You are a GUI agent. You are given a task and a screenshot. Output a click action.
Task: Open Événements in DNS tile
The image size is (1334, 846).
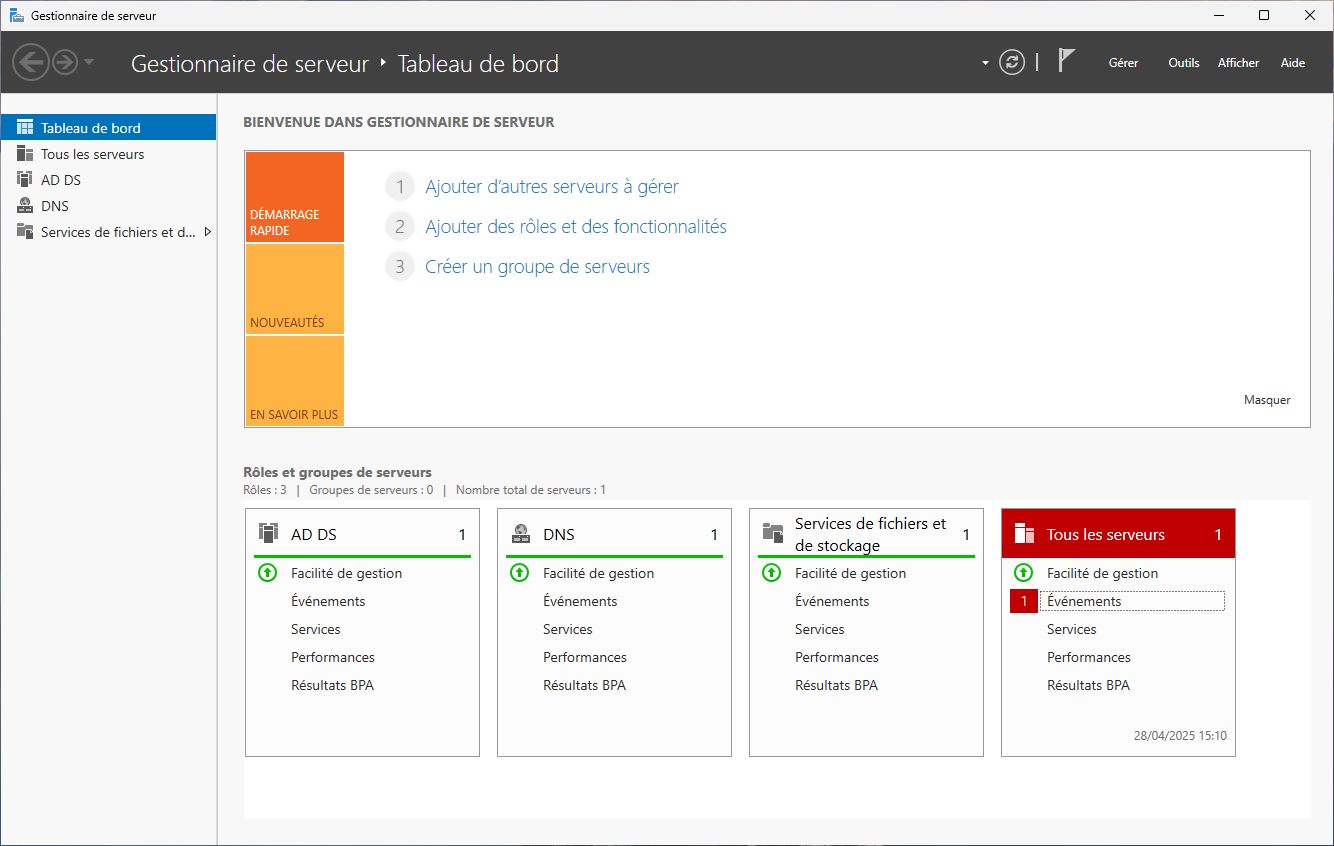(x=580, y=601)
